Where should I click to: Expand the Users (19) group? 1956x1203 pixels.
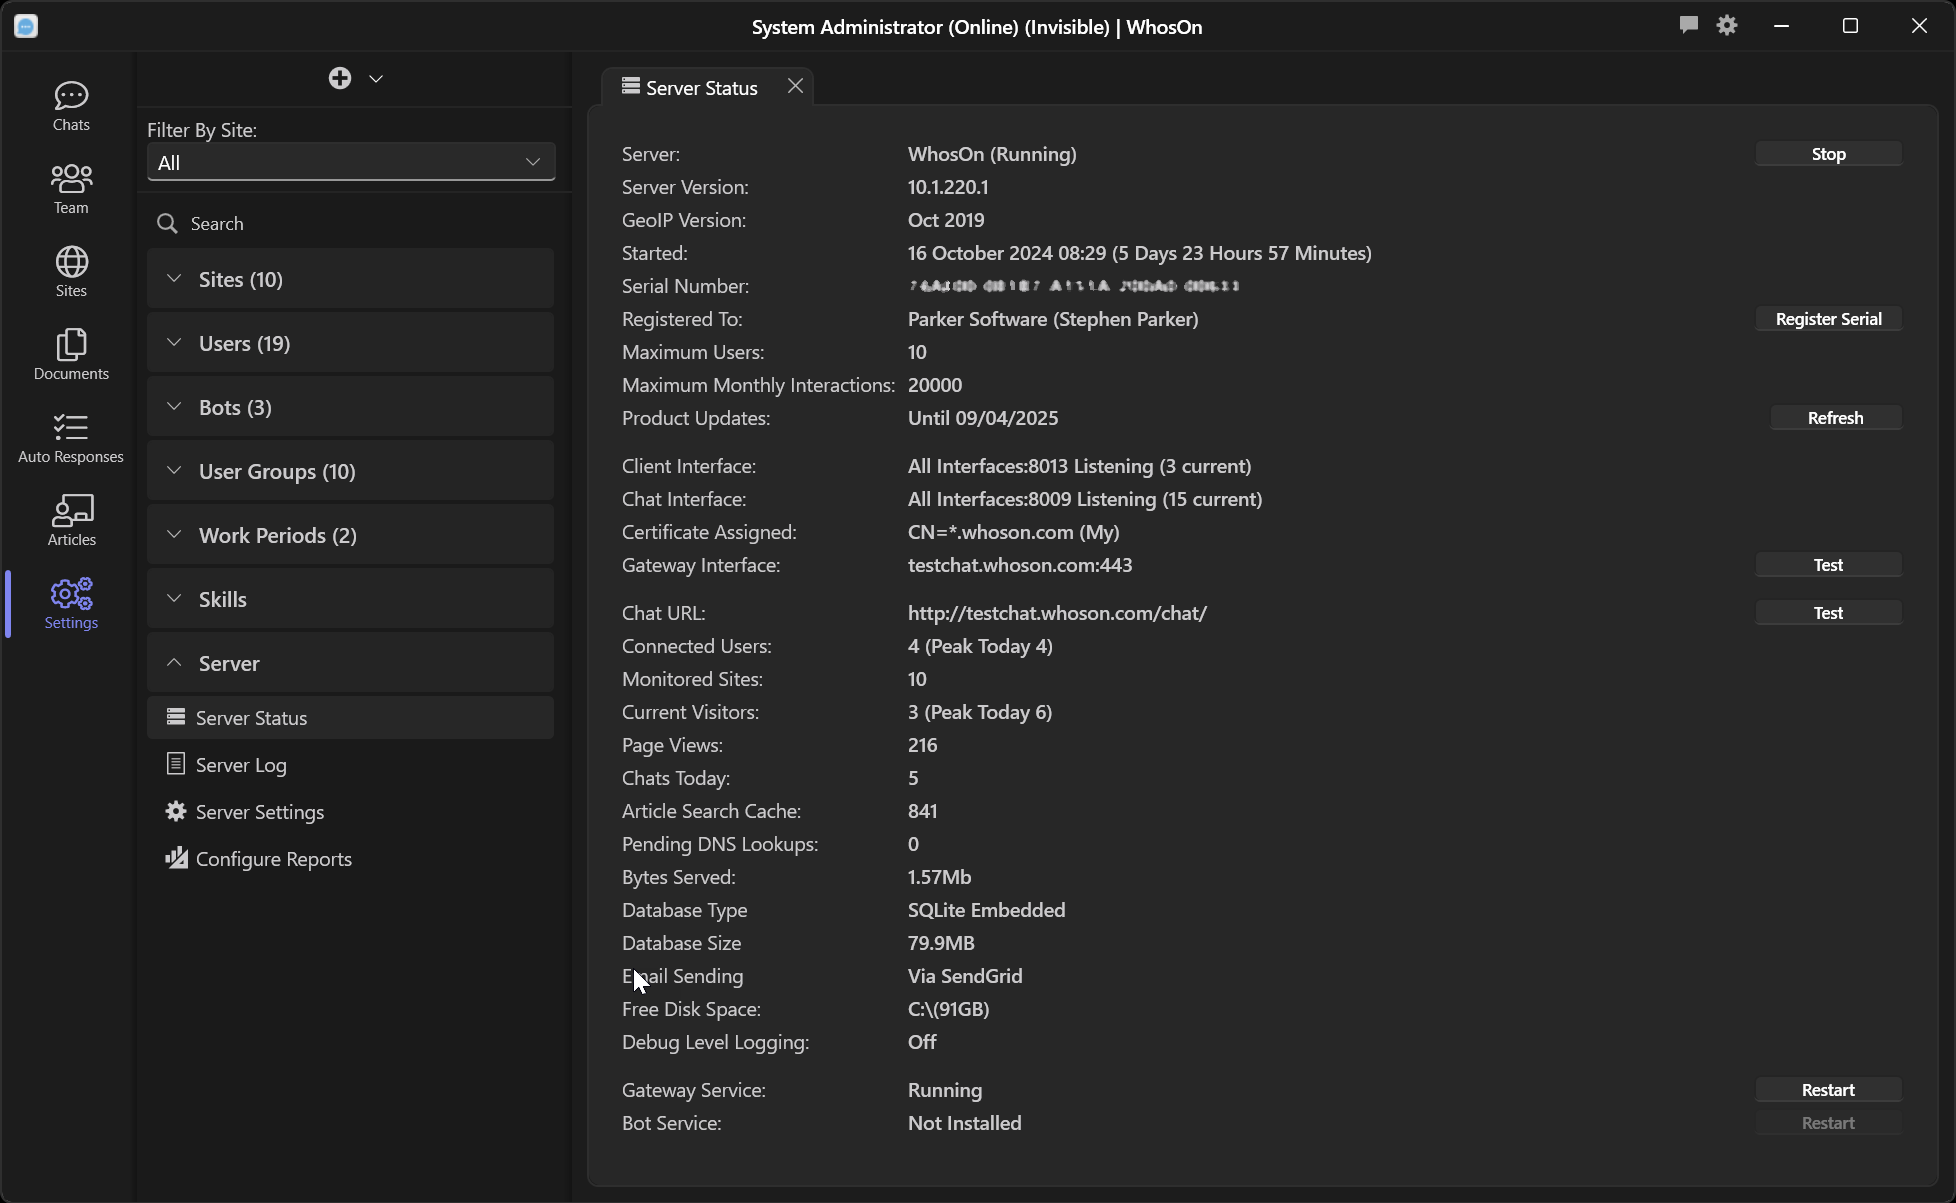tap(351, 343)
